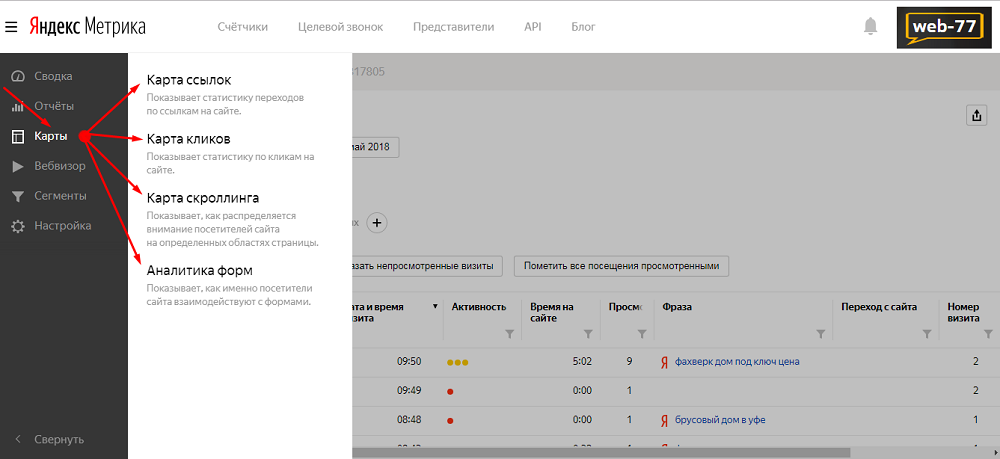Click Yandex icon beside брусовый дом phrase

[x=664, y=420]
